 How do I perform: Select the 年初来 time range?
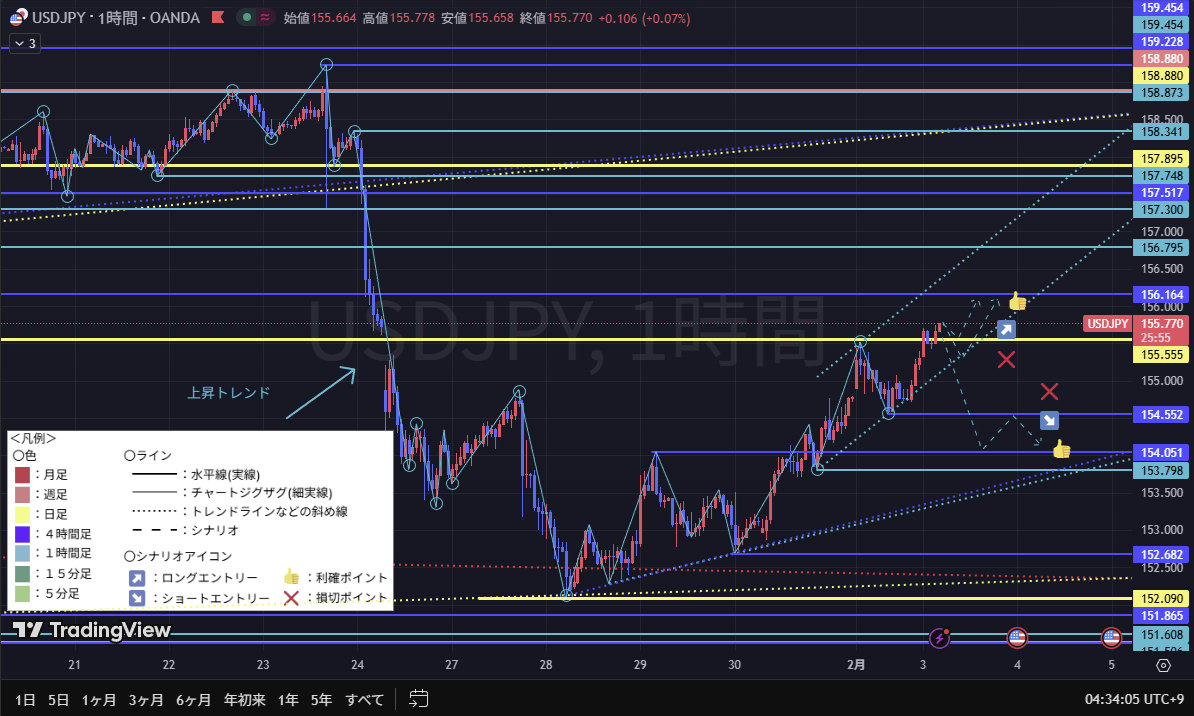pyautogui.click(x=244, y=699)
